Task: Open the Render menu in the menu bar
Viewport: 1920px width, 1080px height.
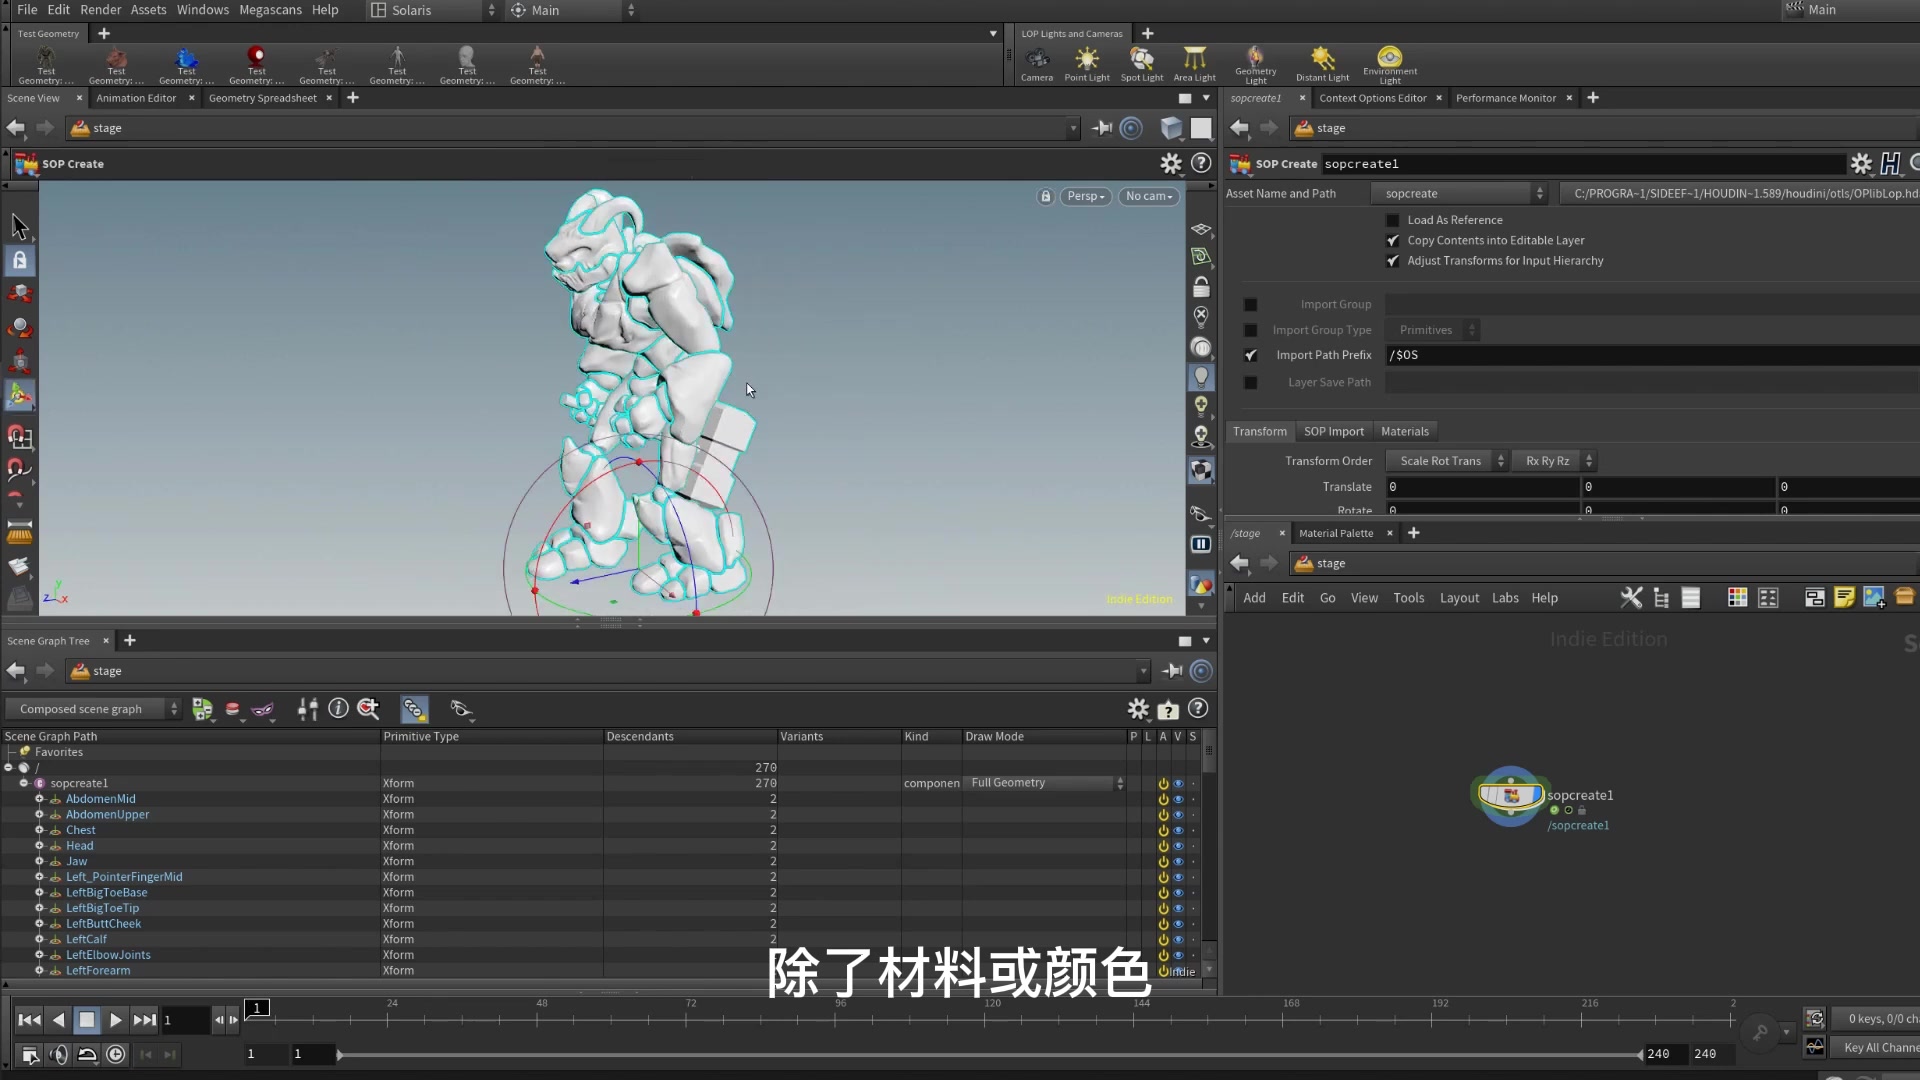Action: pos(100,10)
